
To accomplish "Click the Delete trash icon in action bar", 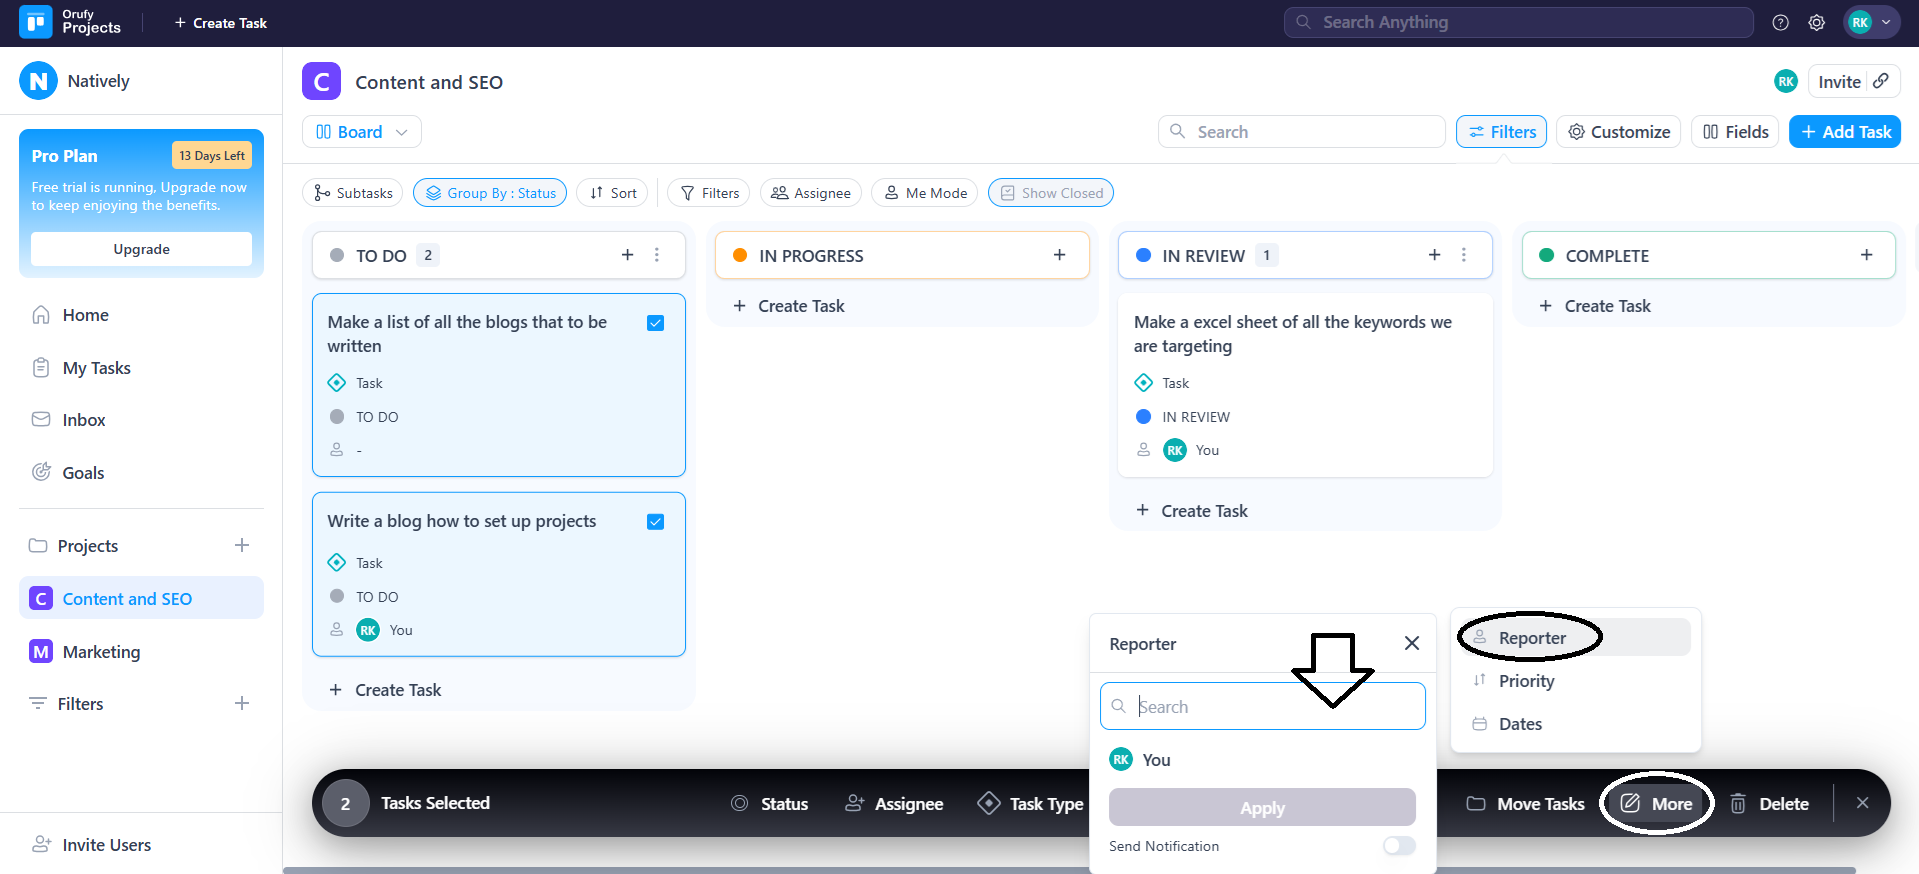I will (x=1738, y=803).
